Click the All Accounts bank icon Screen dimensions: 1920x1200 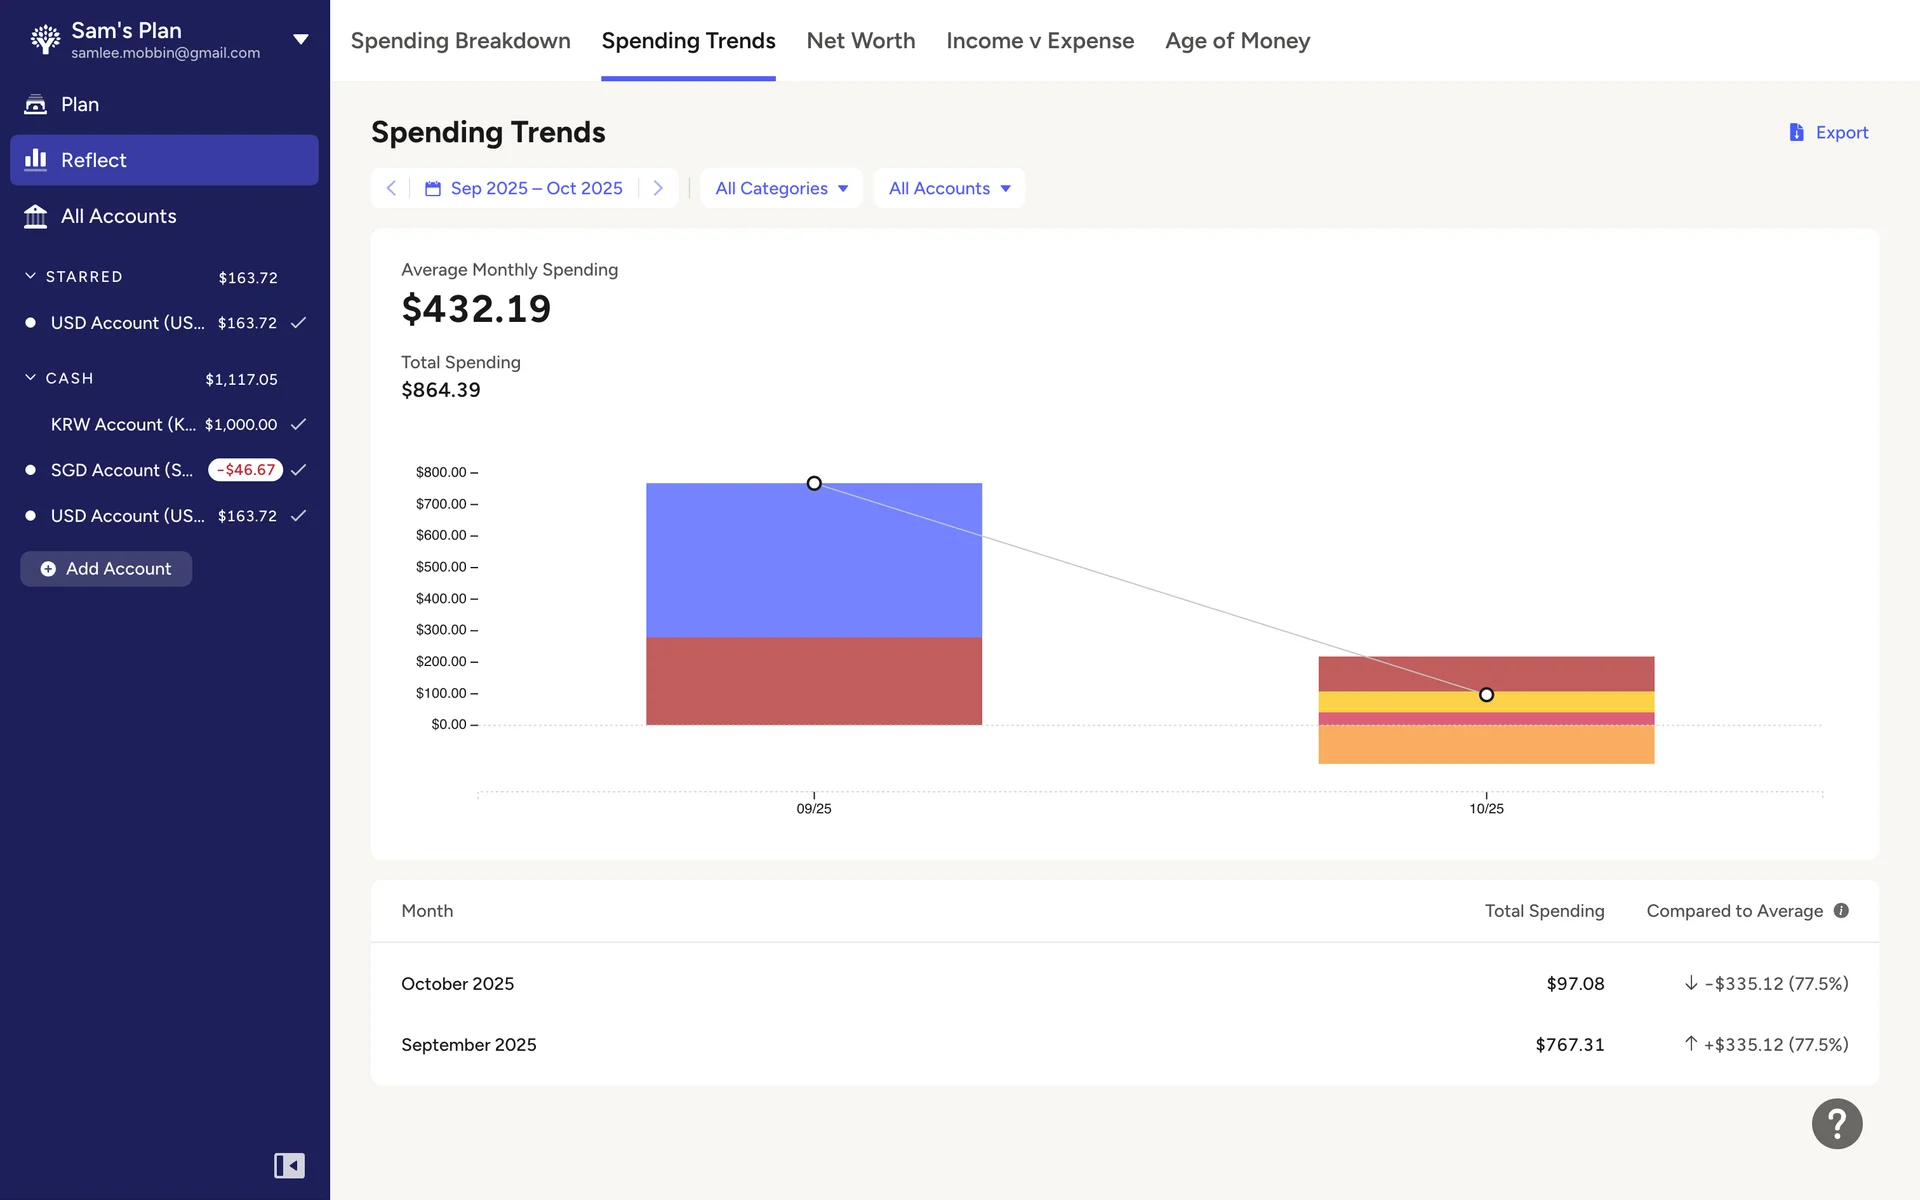[36, 216]
